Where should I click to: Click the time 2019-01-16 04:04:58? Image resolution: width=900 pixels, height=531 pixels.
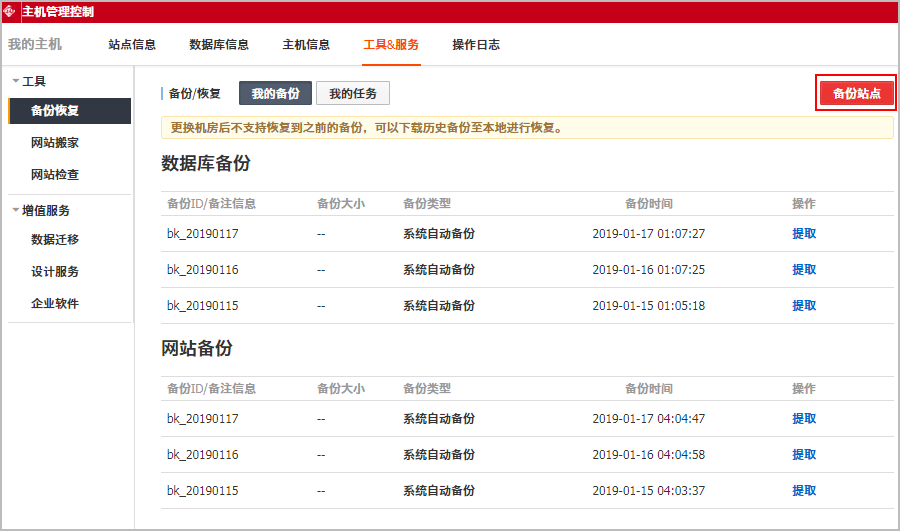tap(649, 455)
